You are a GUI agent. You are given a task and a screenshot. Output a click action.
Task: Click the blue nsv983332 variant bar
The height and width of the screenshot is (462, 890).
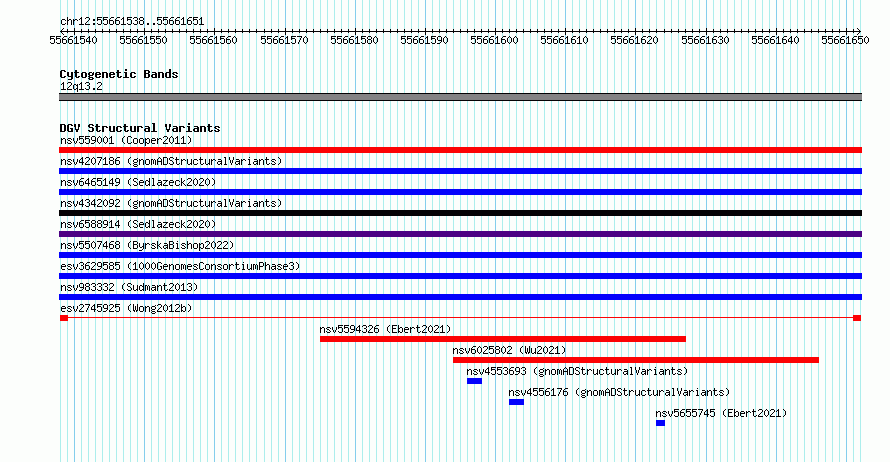click(460, 297)
